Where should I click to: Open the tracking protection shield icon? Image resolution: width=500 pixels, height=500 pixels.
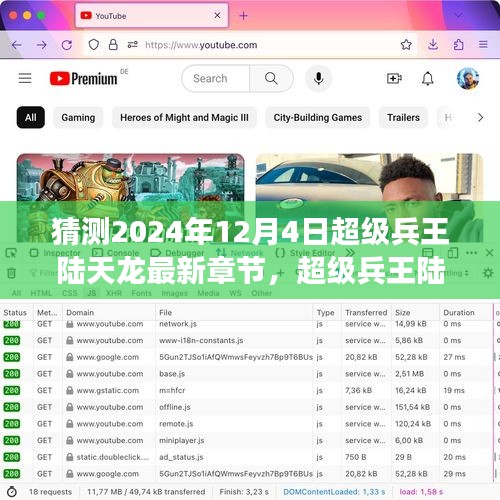pos(94,45)
